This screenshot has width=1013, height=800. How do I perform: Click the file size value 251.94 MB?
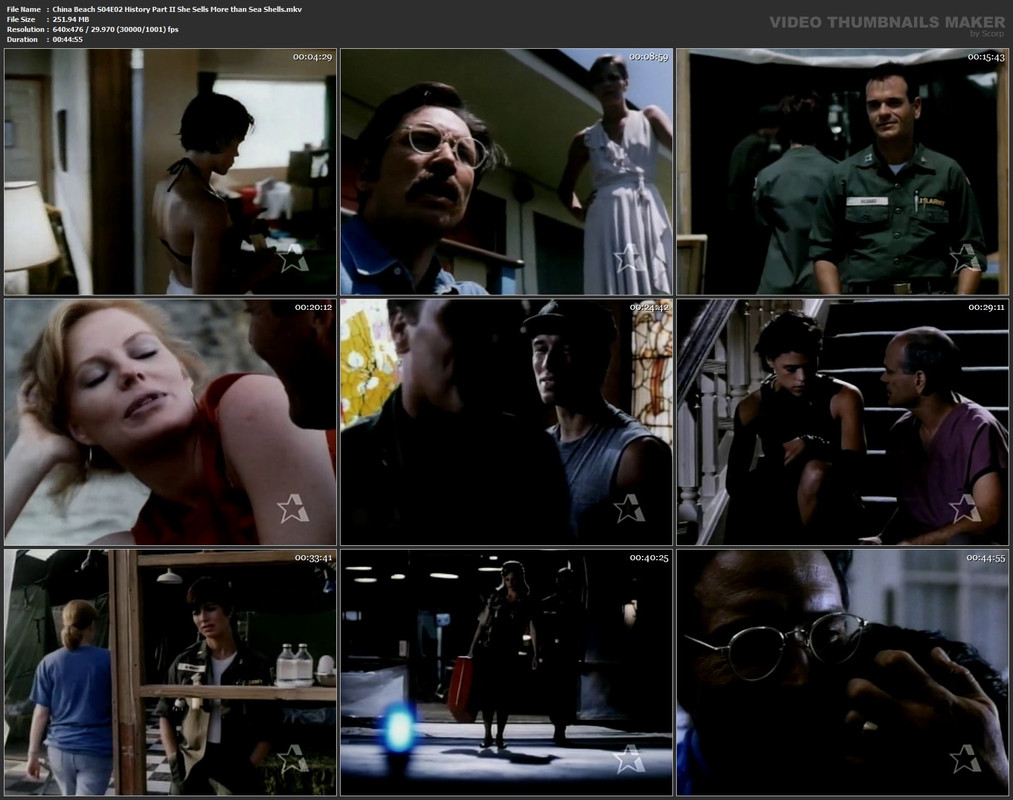pos(71,19)
